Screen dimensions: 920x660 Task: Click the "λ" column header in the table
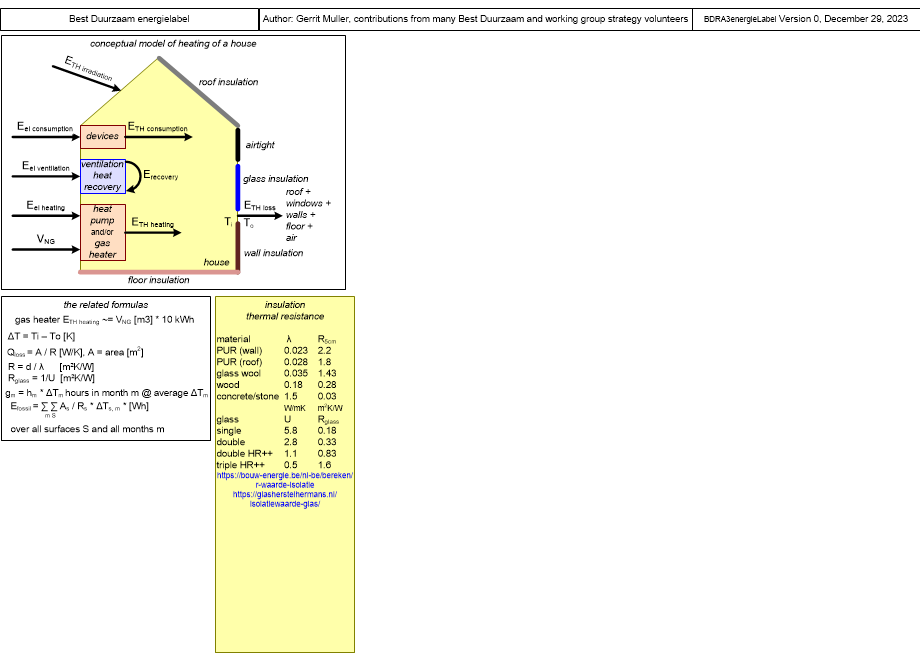click(289, 339)
